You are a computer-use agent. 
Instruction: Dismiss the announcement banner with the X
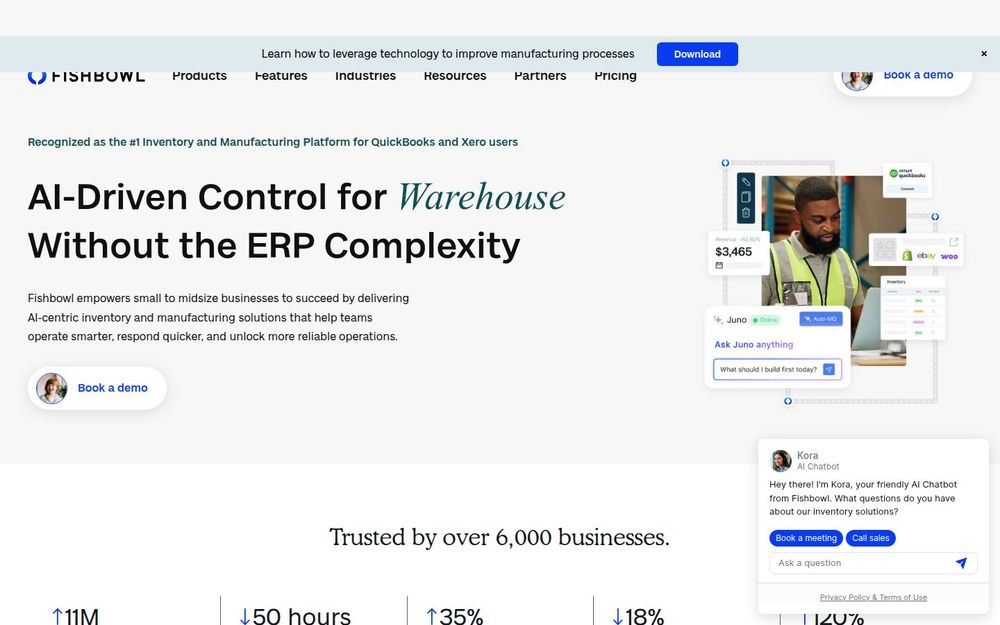click(983, 54)
